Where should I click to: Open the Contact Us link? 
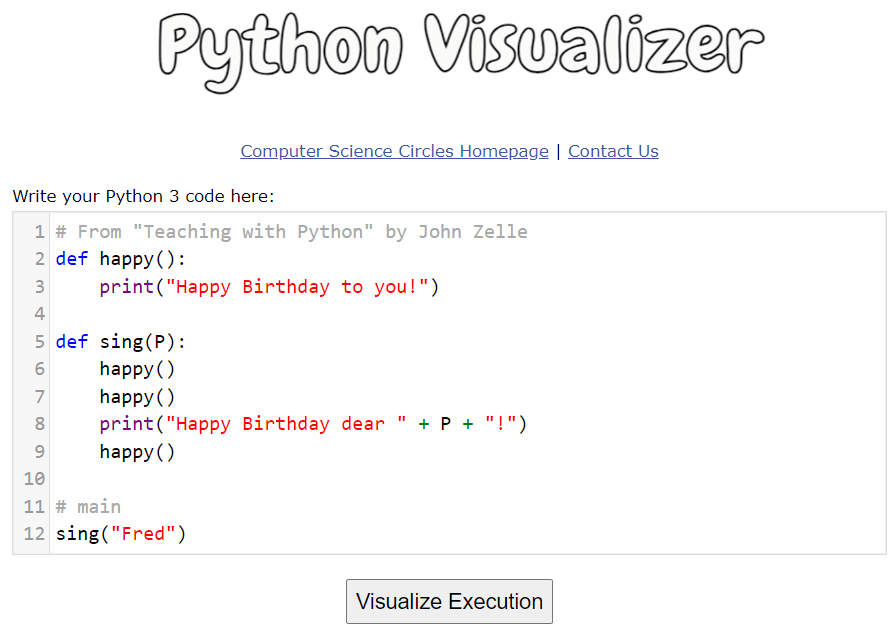click(x=613, y=151)
